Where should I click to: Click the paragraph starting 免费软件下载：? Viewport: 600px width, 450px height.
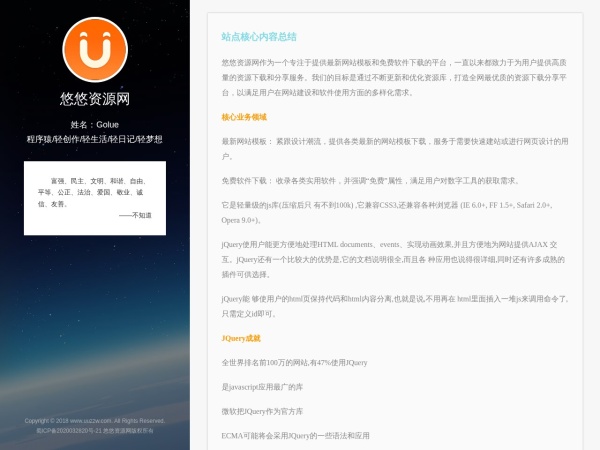click(370, 181)
